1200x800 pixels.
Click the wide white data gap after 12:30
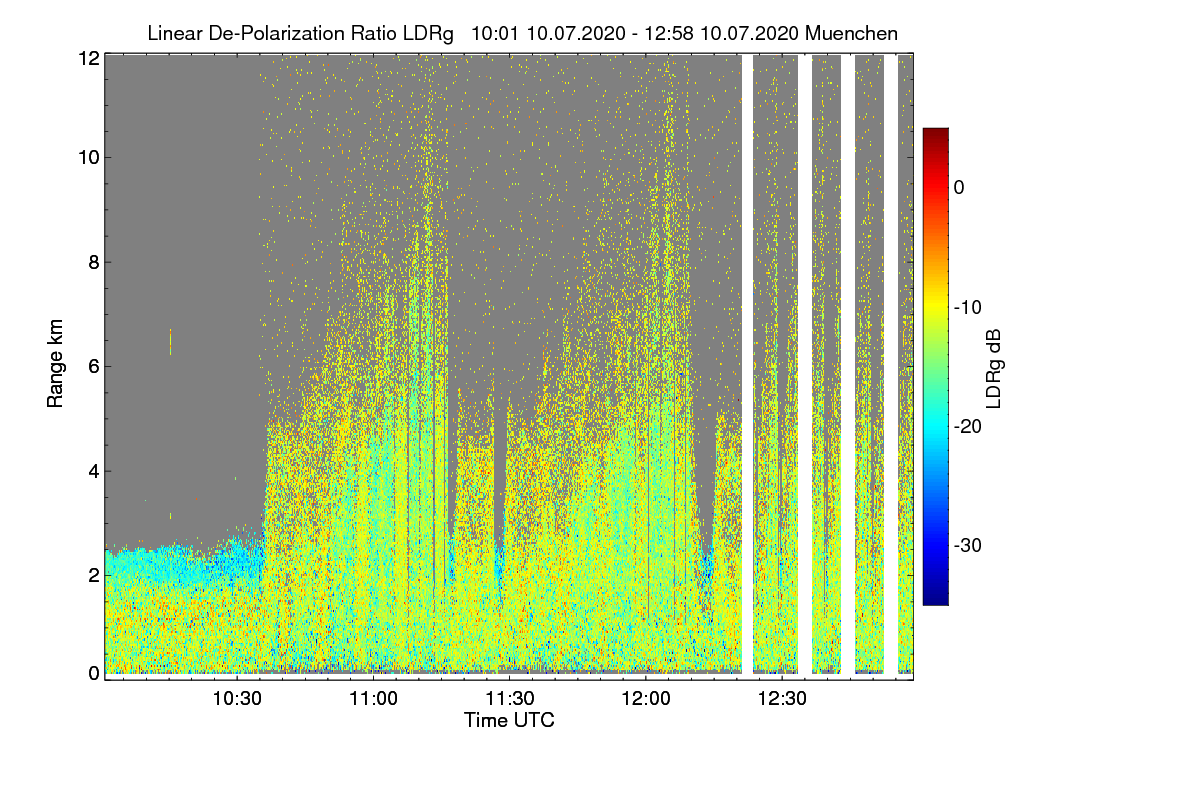pyautogui.click(x=805, y=364)
